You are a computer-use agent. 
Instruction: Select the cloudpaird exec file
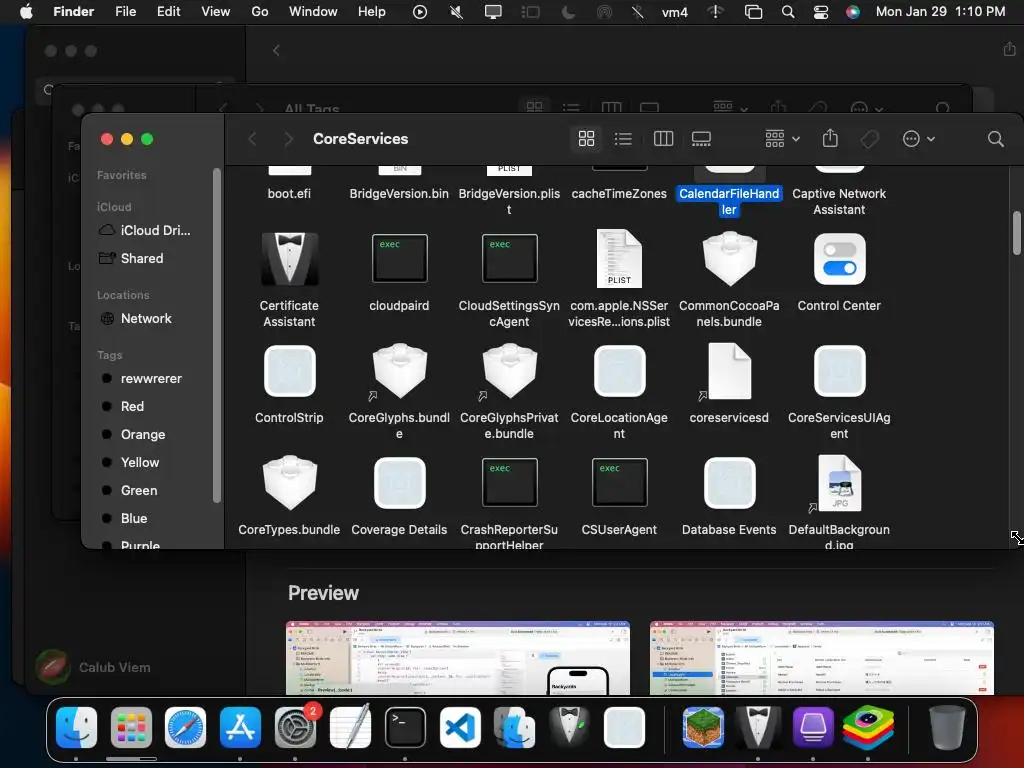[x=399, y=259]
